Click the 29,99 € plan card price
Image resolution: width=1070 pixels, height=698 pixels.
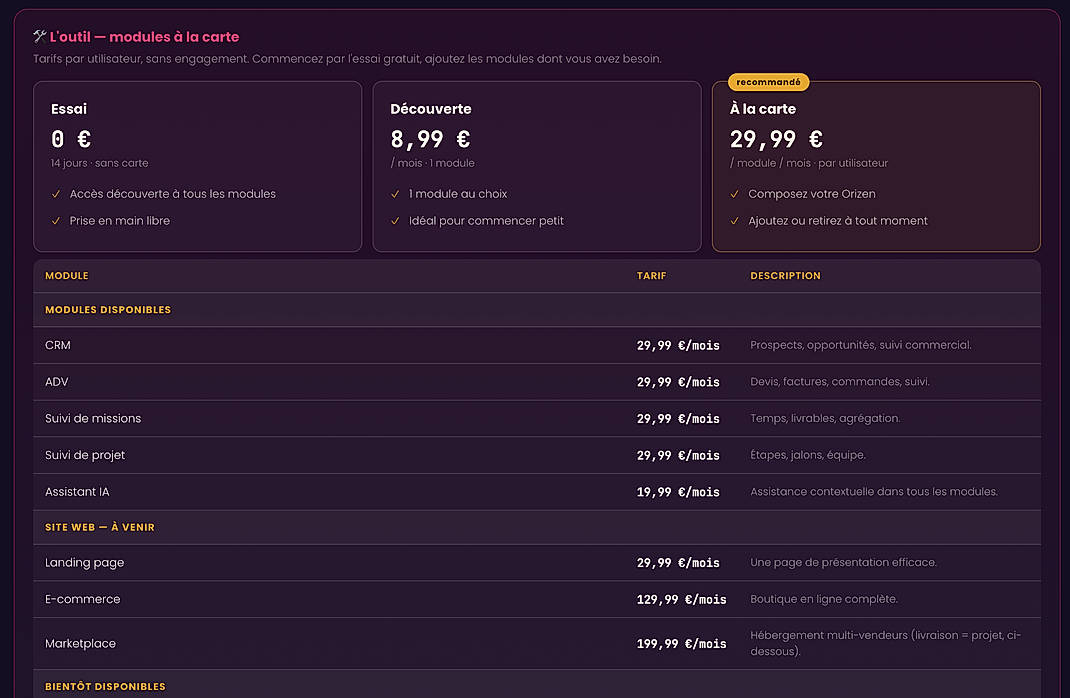point(776,139)
